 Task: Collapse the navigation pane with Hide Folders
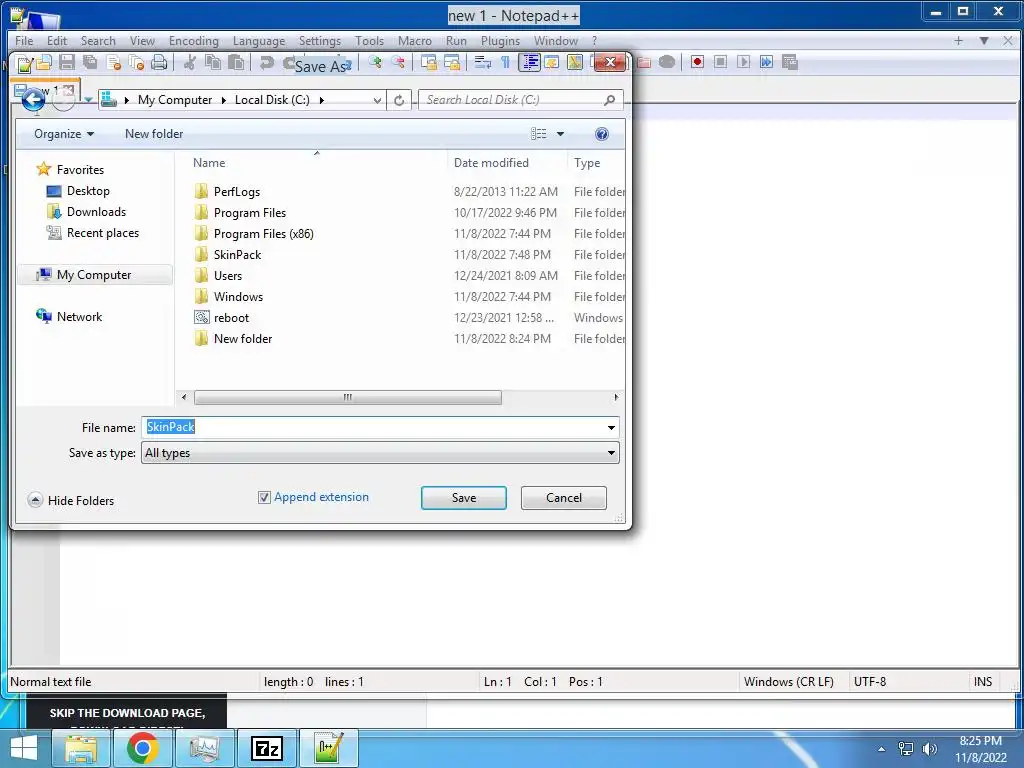[71, 500]
